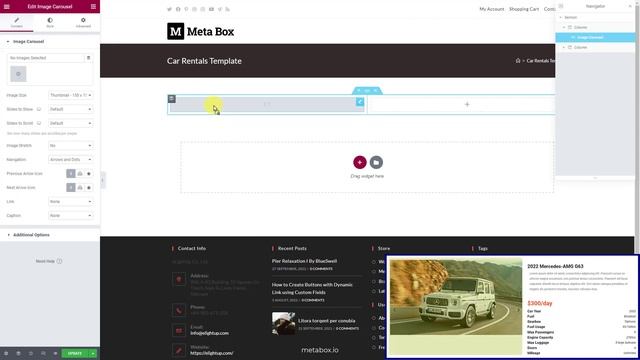Open 'Pier Relaxation / By BlueSwell' post
Viewport: 640px width, 360px height.
[304, 261]
